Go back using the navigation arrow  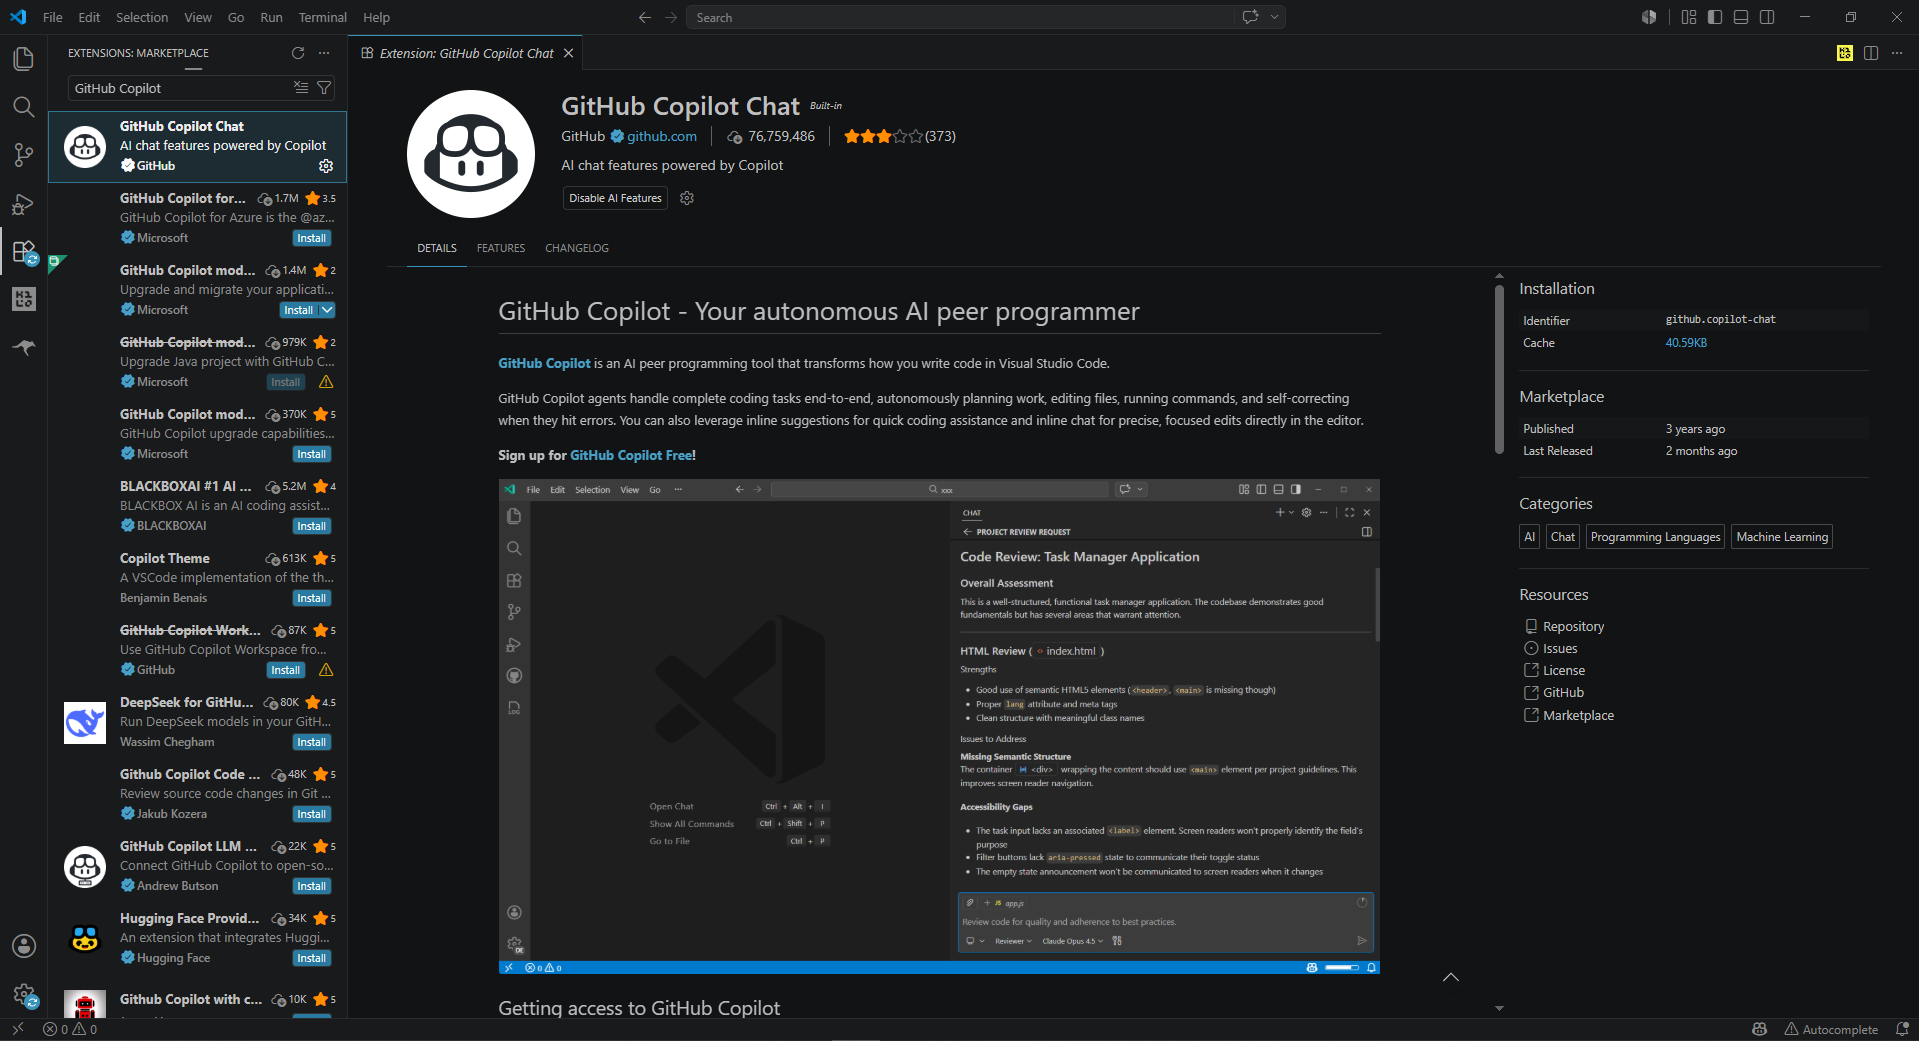(645, 17)
